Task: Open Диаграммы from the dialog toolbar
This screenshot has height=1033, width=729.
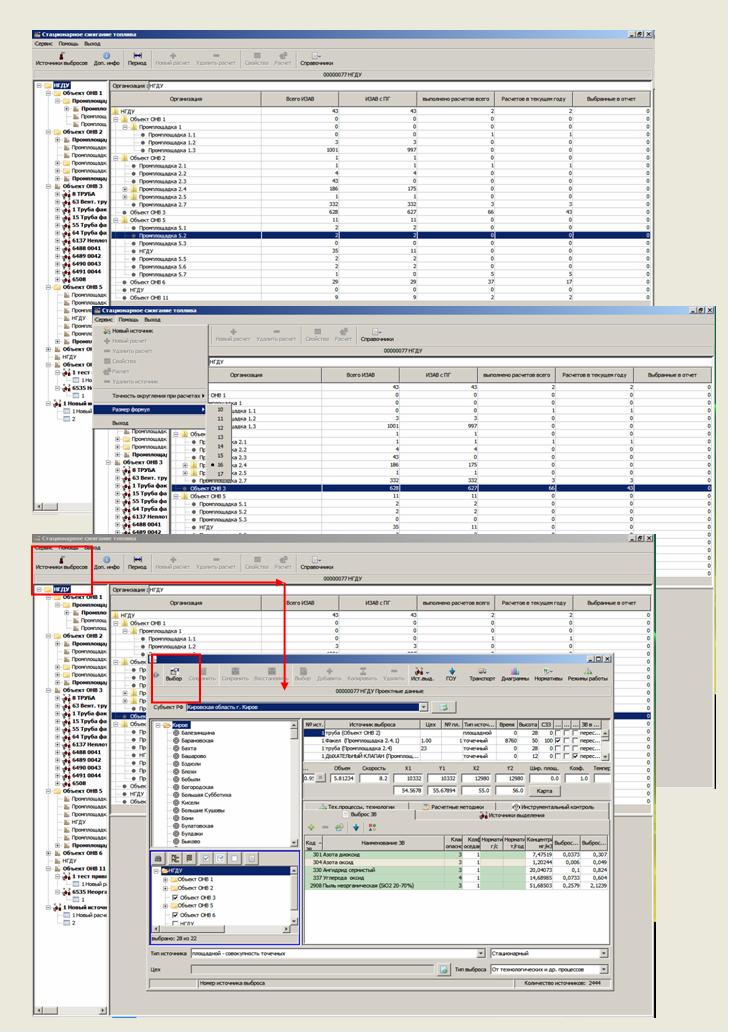Action: [516, 674]
